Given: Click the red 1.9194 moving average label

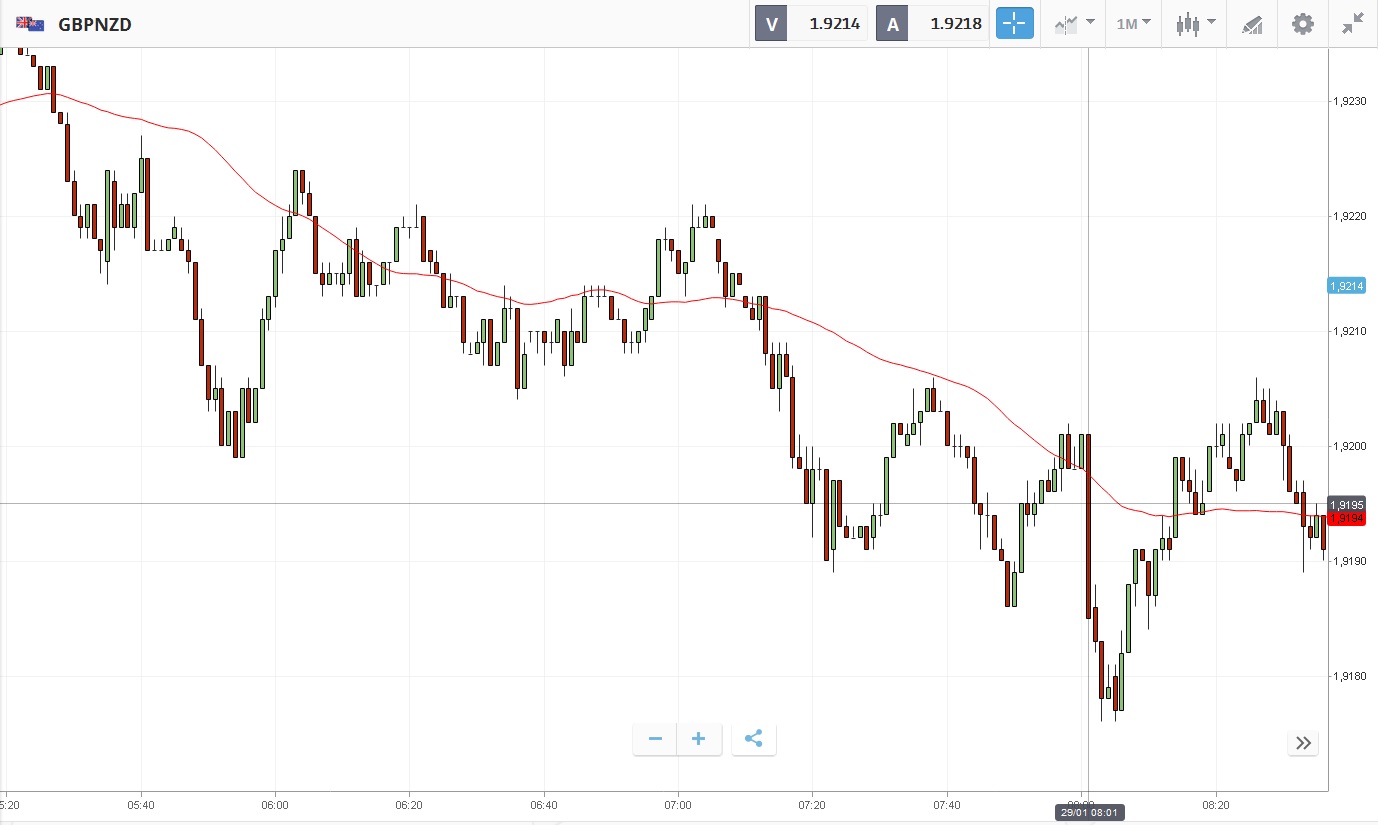Looking at the screenshot, I should (1346, 518).
